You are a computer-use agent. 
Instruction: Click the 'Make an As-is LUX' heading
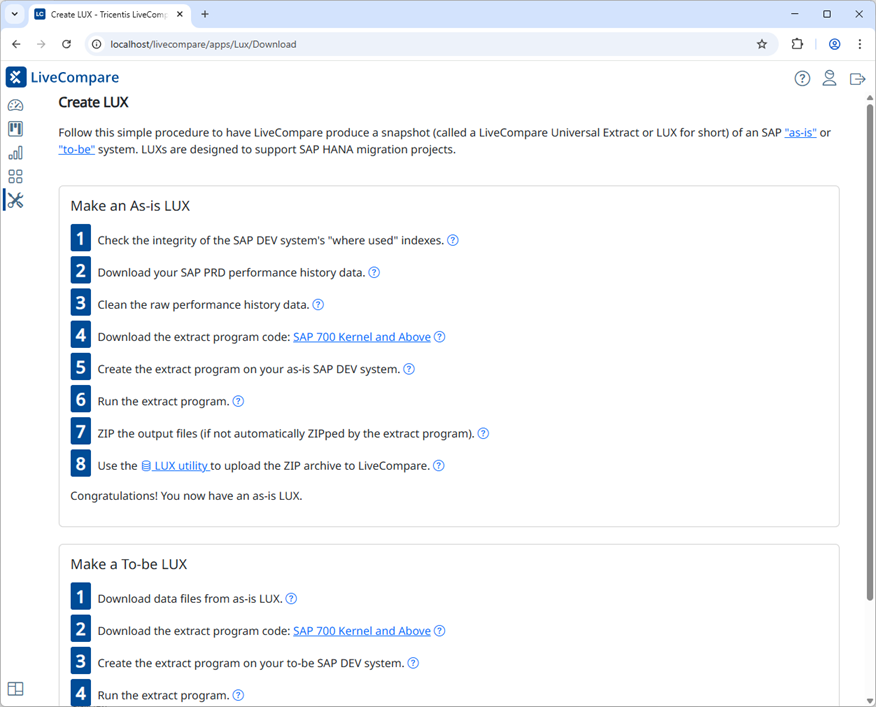(130, 206)
